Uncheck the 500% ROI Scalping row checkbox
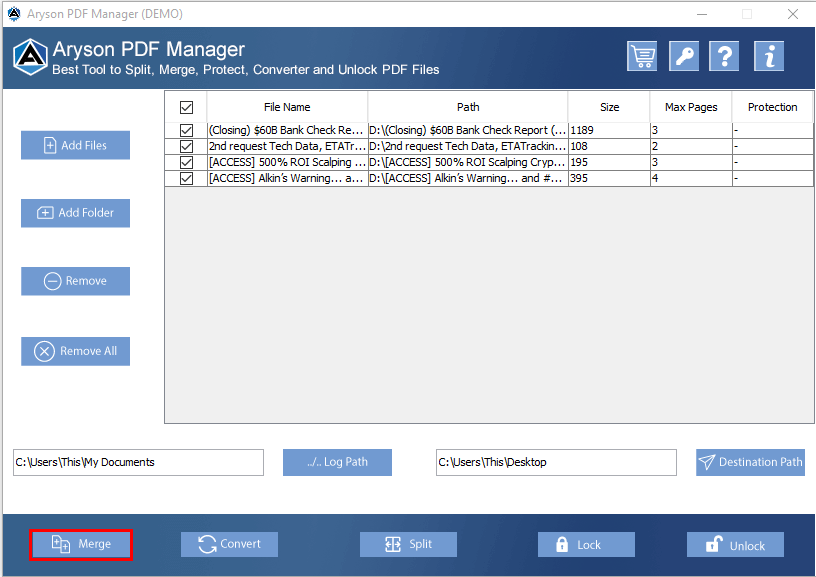 click(186, 162)
